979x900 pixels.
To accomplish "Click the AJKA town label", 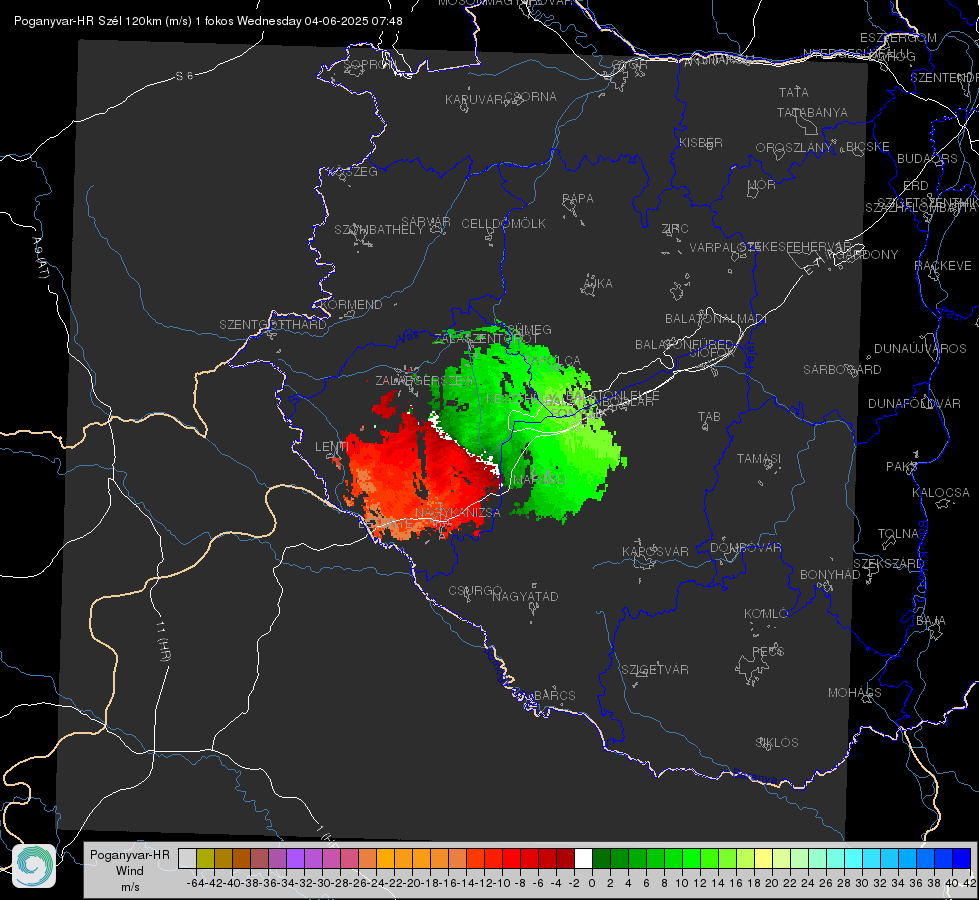I will [598, 284].
